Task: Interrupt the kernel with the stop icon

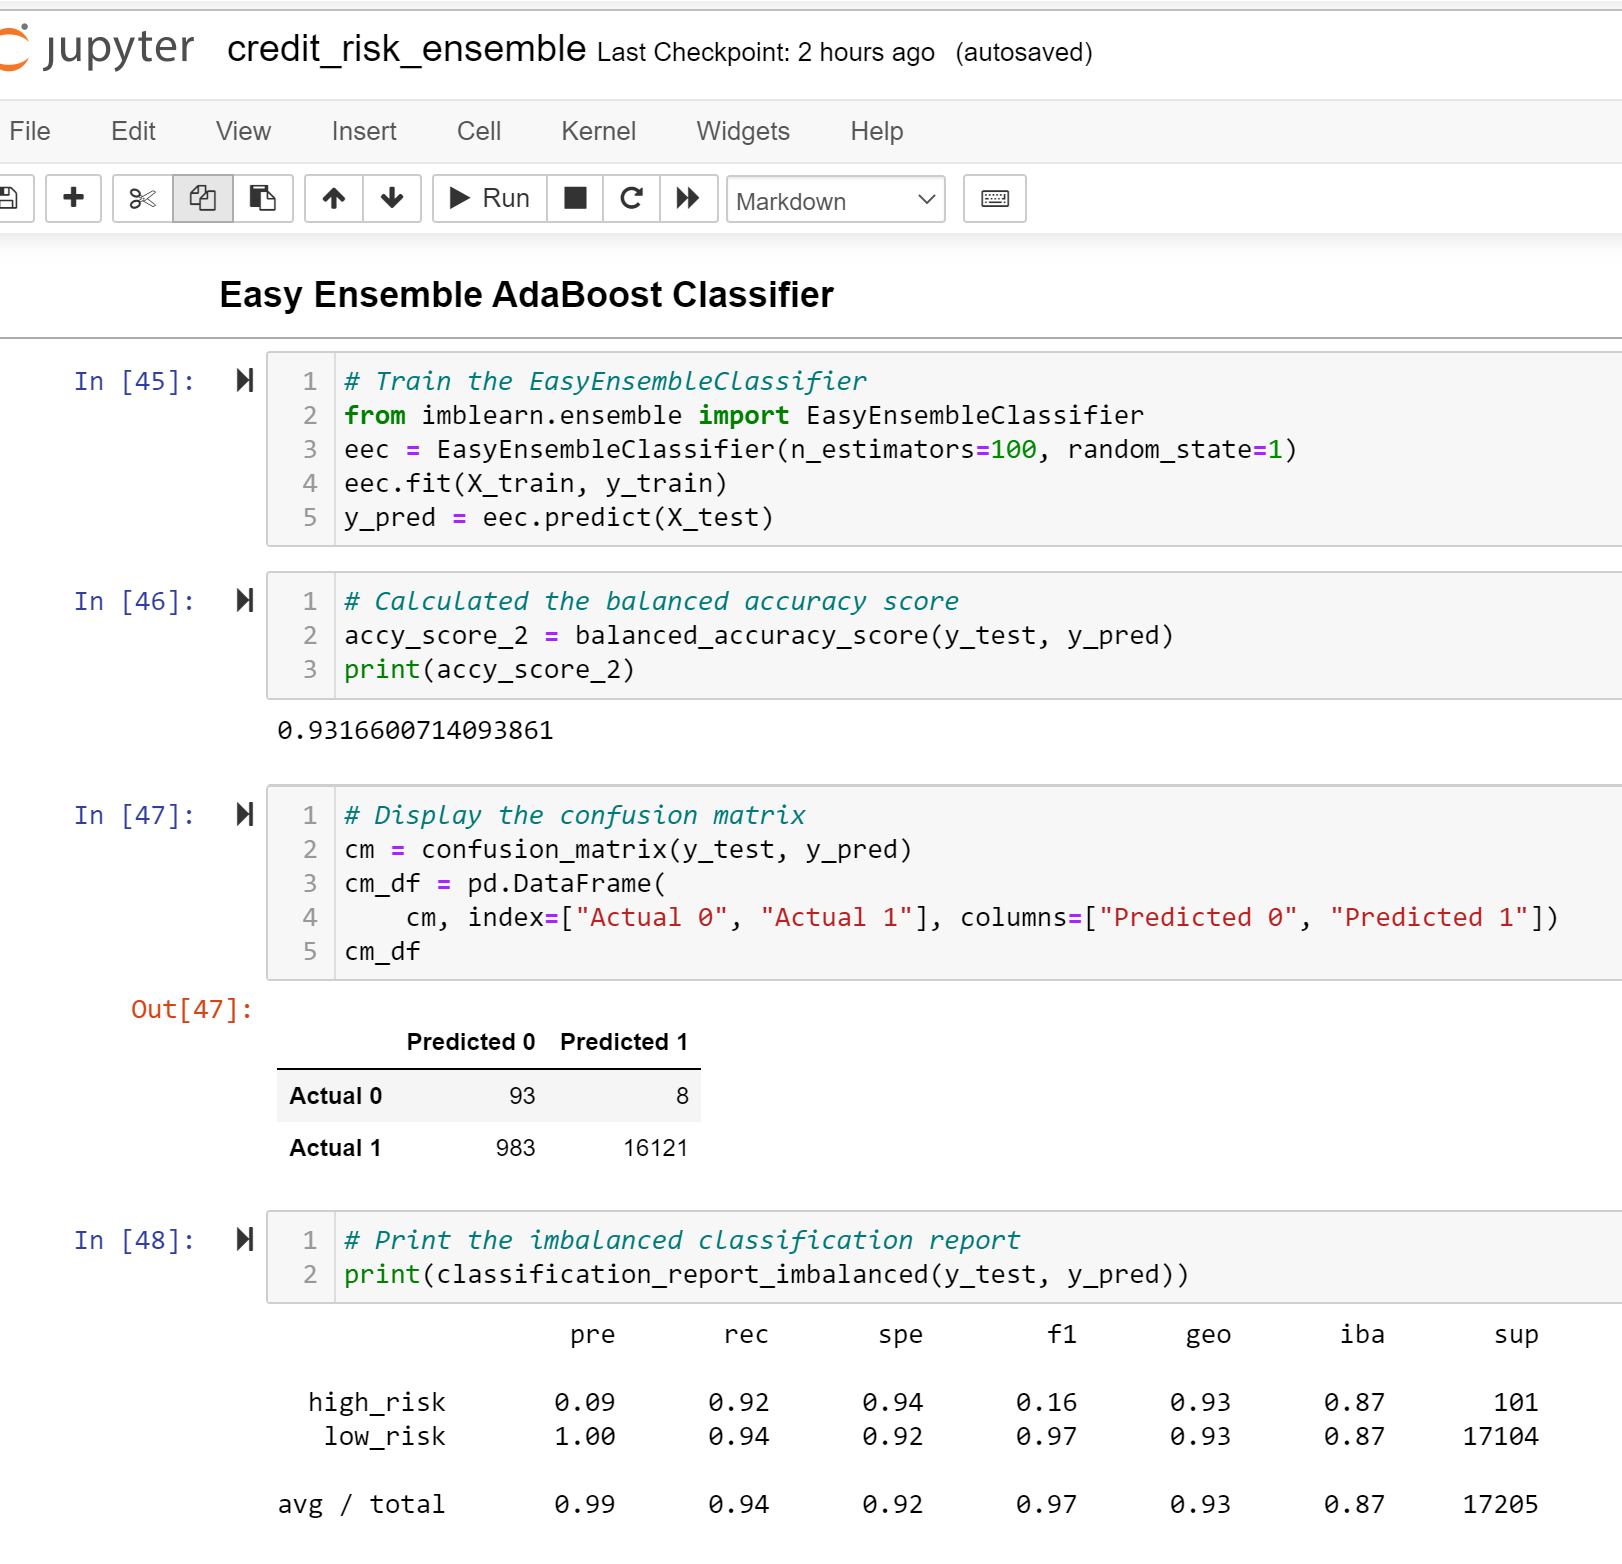Action: 575,199
